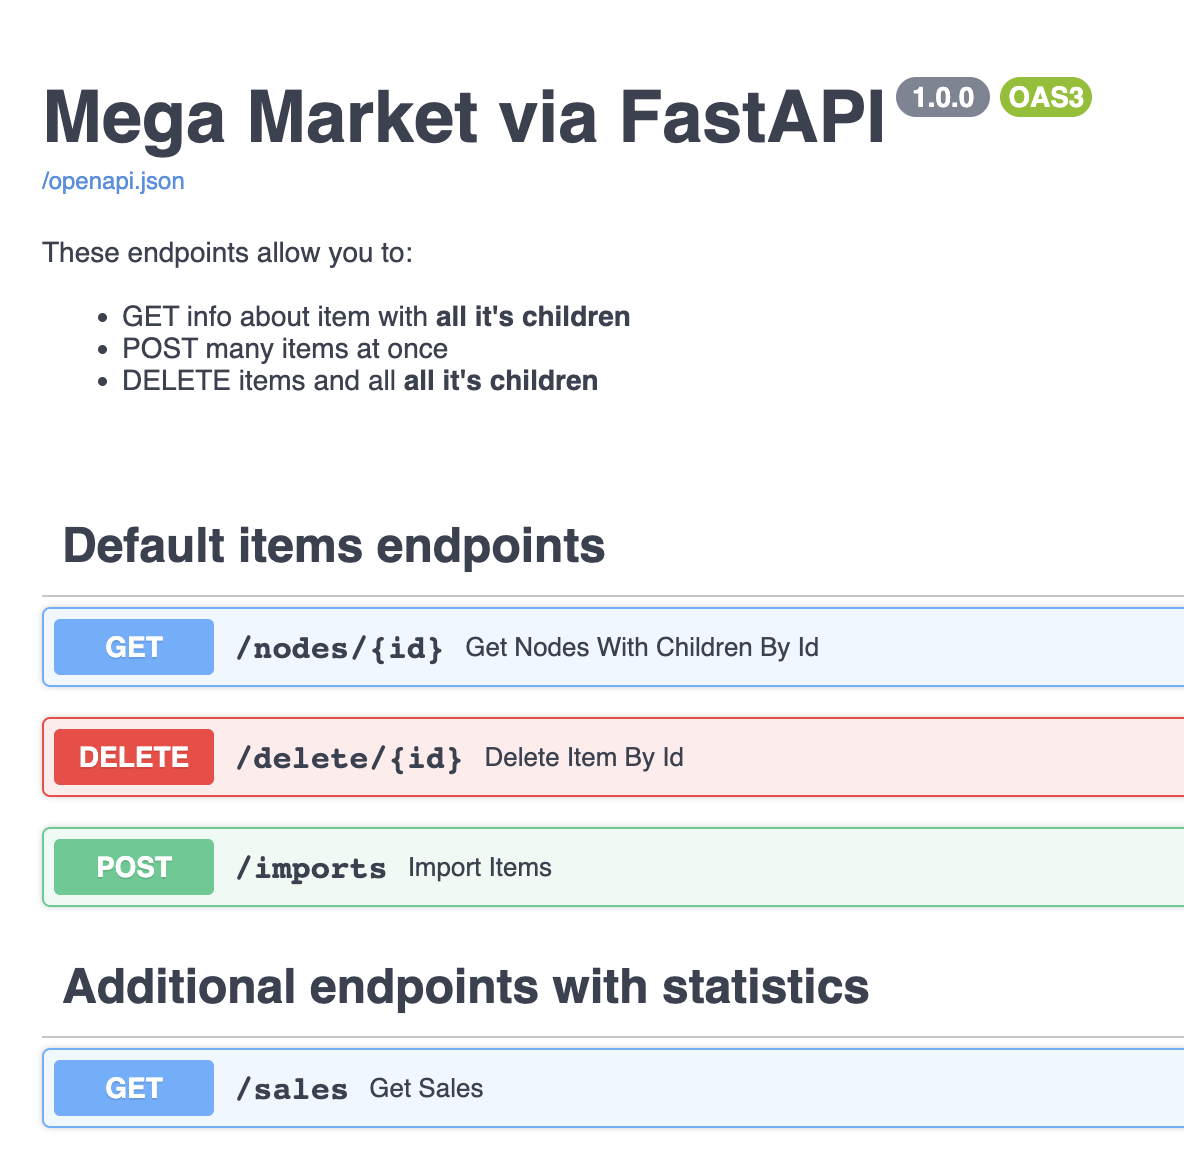Expand the /sales endpoint path
This screenshot has height=1164, width=1184.
coord(292,1089)
